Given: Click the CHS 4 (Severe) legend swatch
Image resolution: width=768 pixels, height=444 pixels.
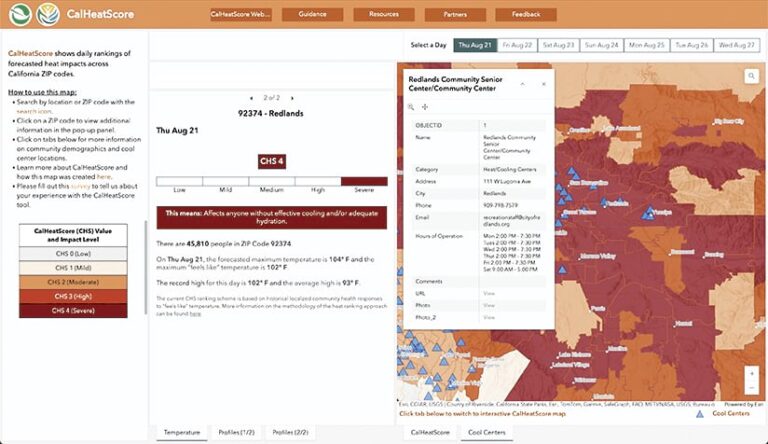Looking at the screenshot, I should (73, 311).
